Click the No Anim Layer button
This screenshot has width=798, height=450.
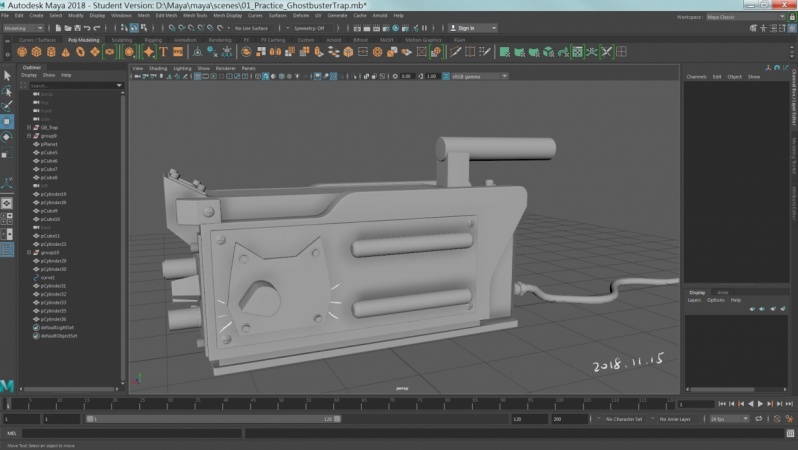point(675,419)
